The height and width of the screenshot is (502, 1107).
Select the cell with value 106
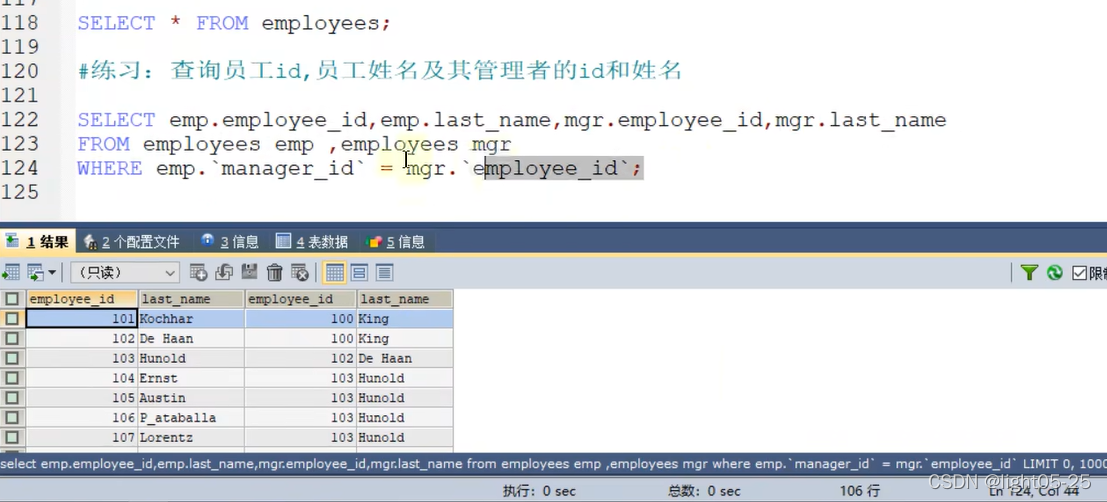click(x=81, y=418)
